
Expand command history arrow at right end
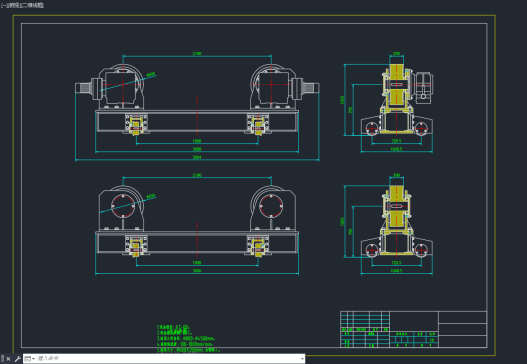pyautogui.click(x=302, y=359)
